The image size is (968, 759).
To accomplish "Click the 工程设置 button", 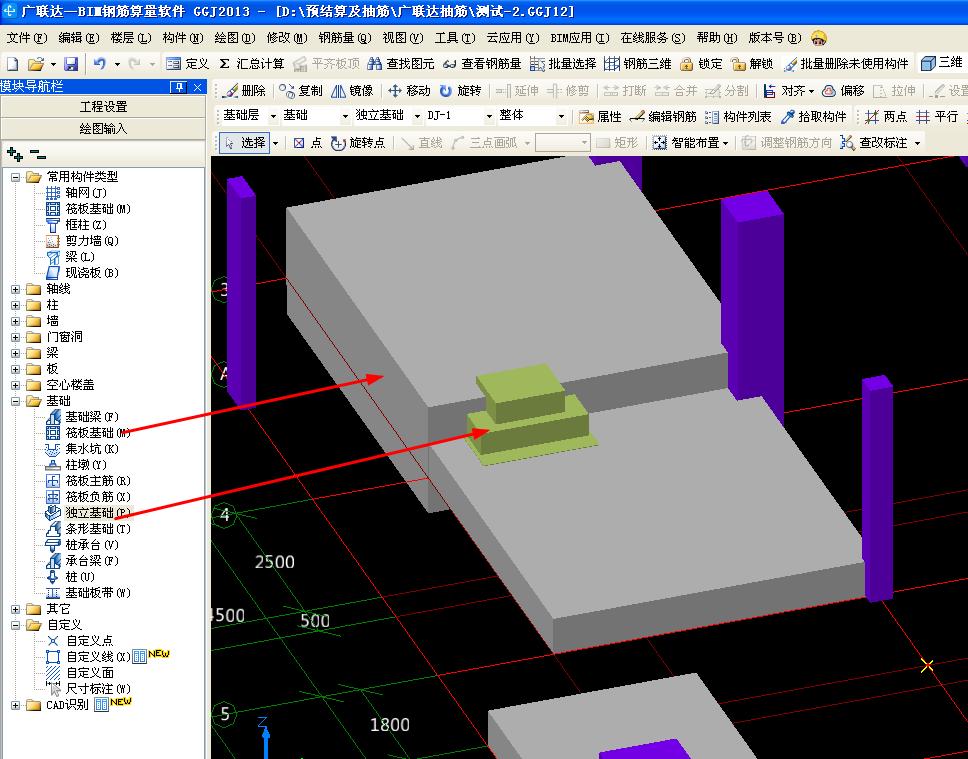I will coord(103,107).
